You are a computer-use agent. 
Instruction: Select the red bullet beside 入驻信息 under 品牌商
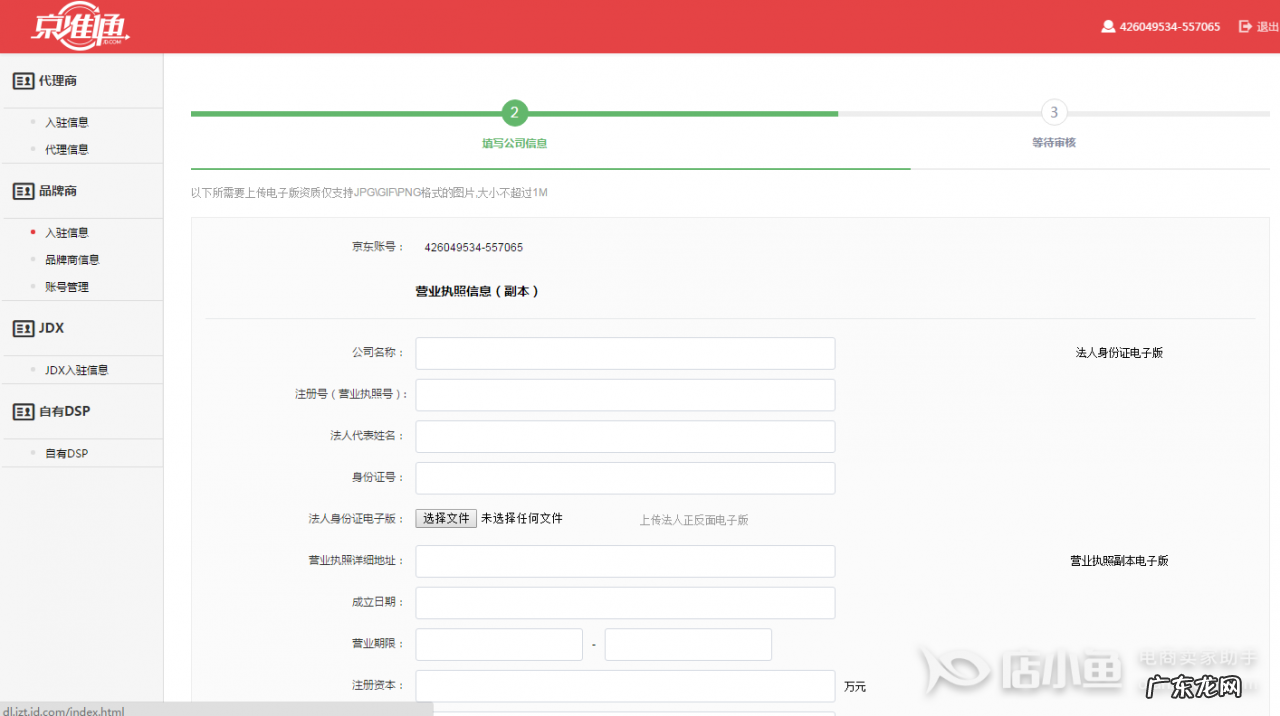pos(32,232)
